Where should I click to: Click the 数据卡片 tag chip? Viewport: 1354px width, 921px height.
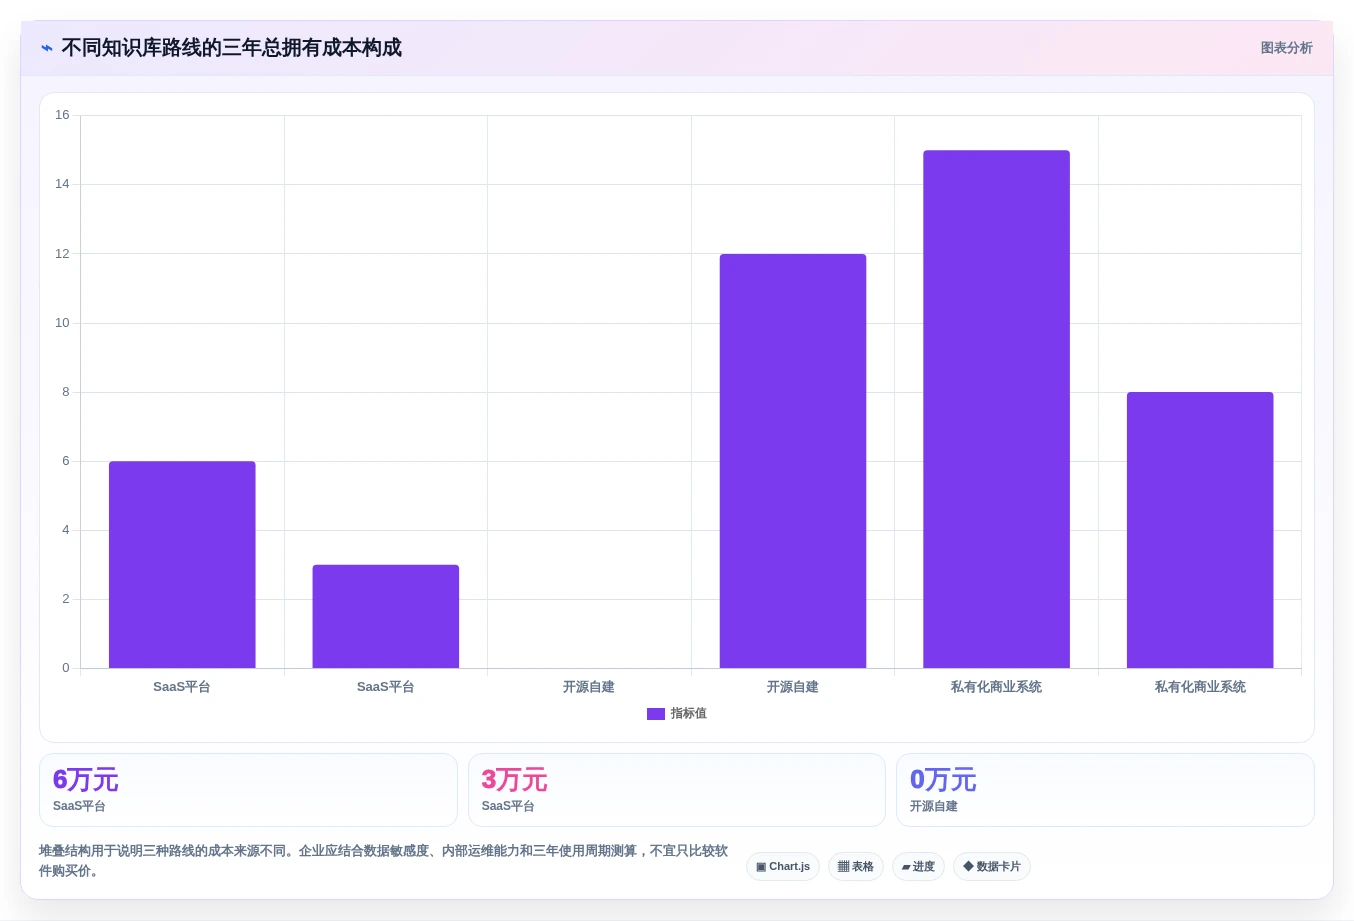click(x=992, y=867)
